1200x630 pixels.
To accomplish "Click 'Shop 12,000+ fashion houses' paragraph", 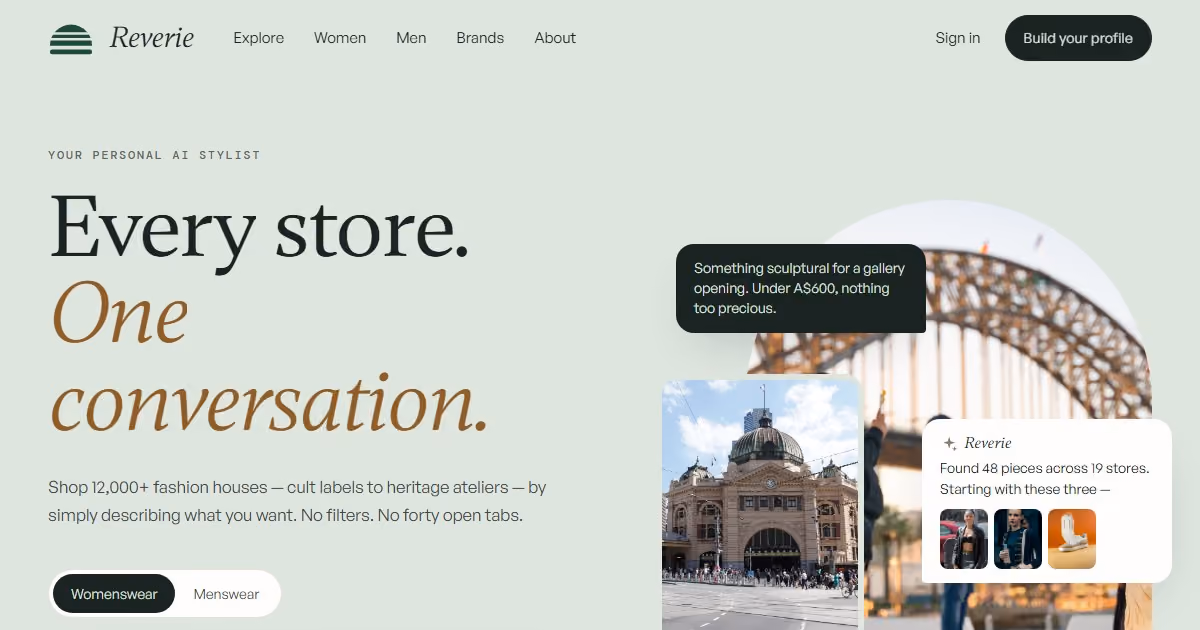I will (x=297, y=502).
